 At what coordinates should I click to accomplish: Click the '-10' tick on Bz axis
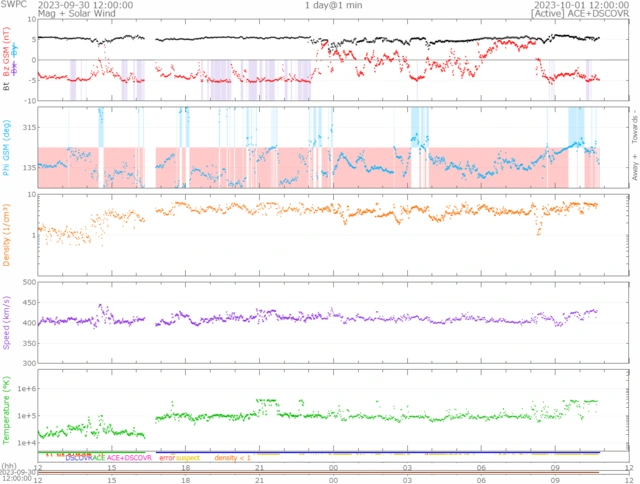click(31, 101)
